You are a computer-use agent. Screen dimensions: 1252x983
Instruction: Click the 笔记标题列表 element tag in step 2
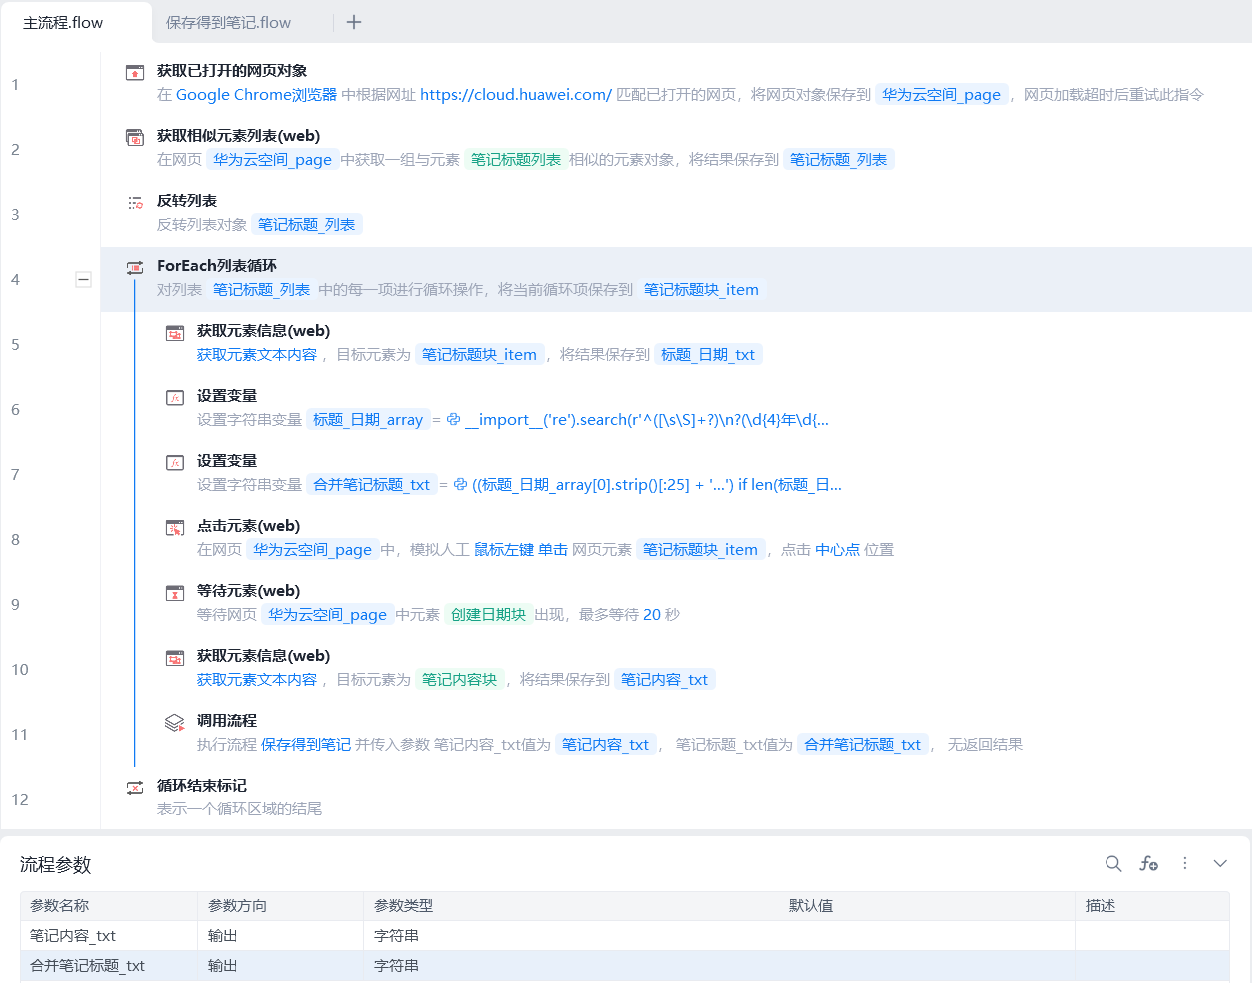(516, 159)
